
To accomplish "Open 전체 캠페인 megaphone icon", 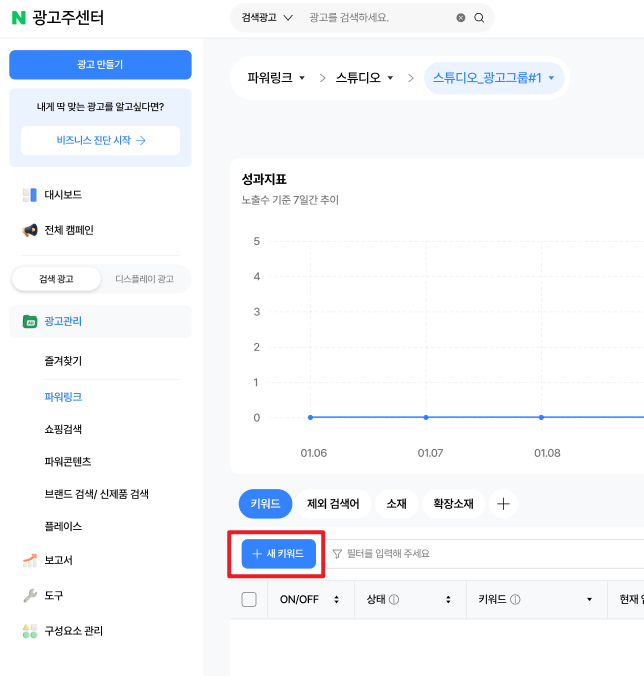I will pyautogui.click(x=30, y=230).
